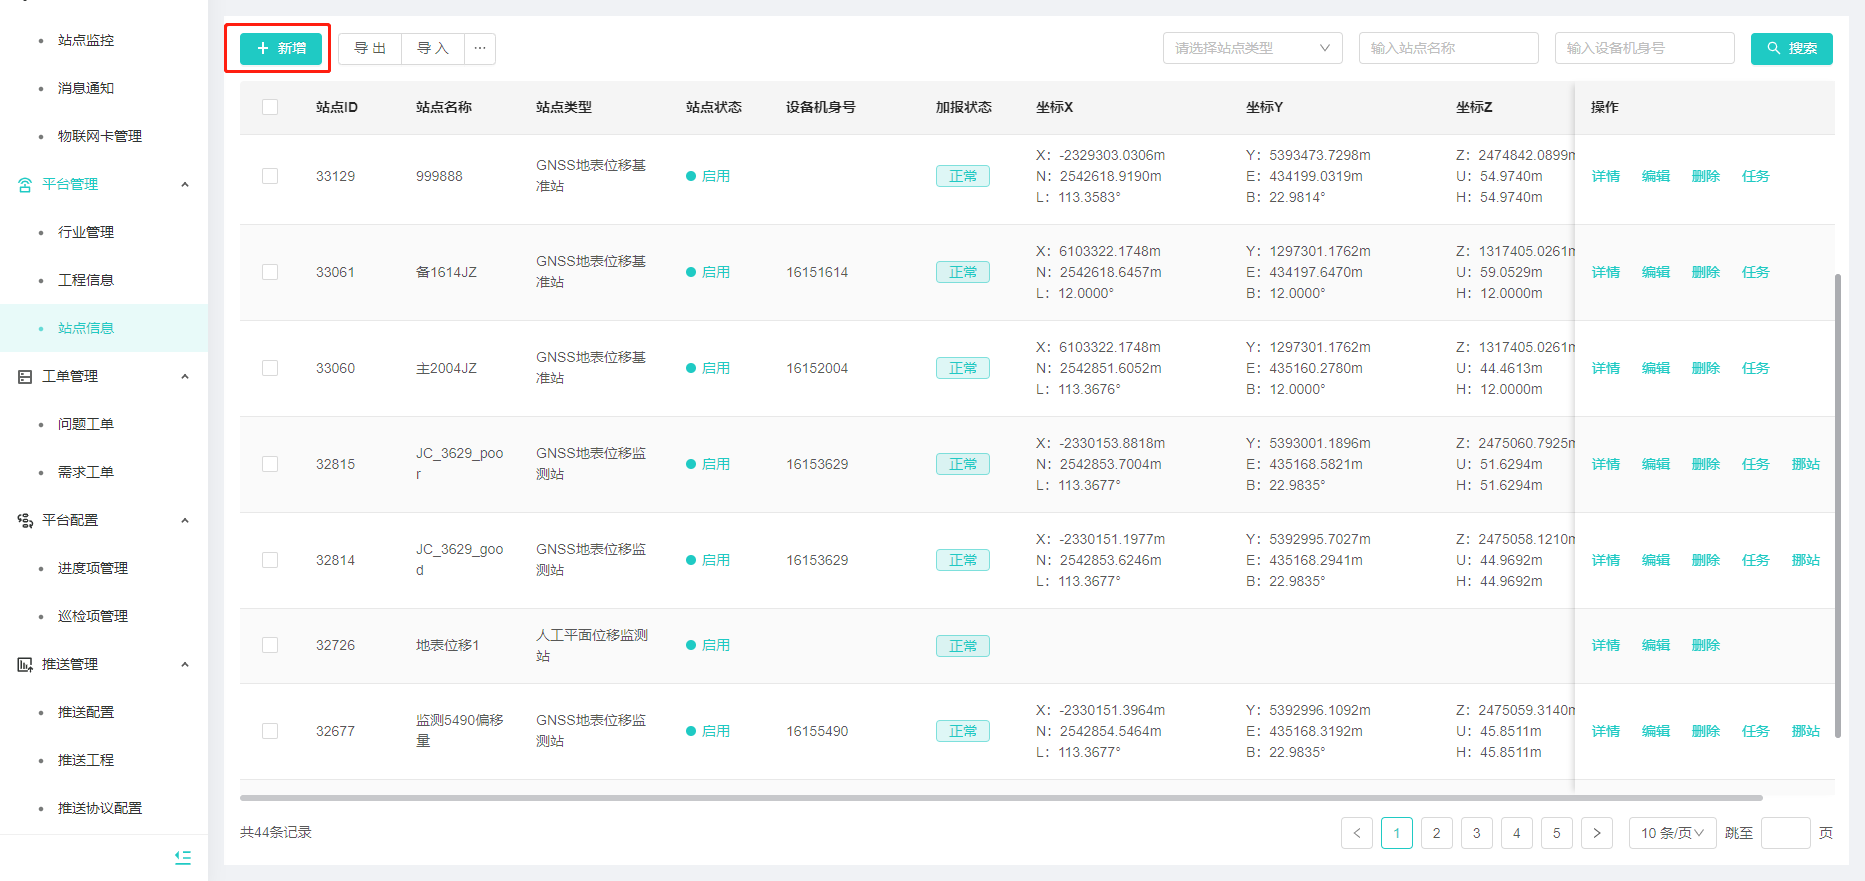Viewport: 1865px width, 881px height.
Task: Focus the 输入站点名称 search field
Action: coord(1447,48)
